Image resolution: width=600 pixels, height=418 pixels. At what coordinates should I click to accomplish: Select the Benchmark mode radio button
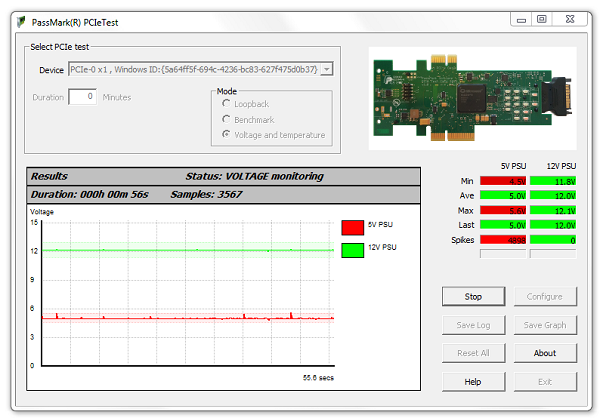(x=226, y=119)
